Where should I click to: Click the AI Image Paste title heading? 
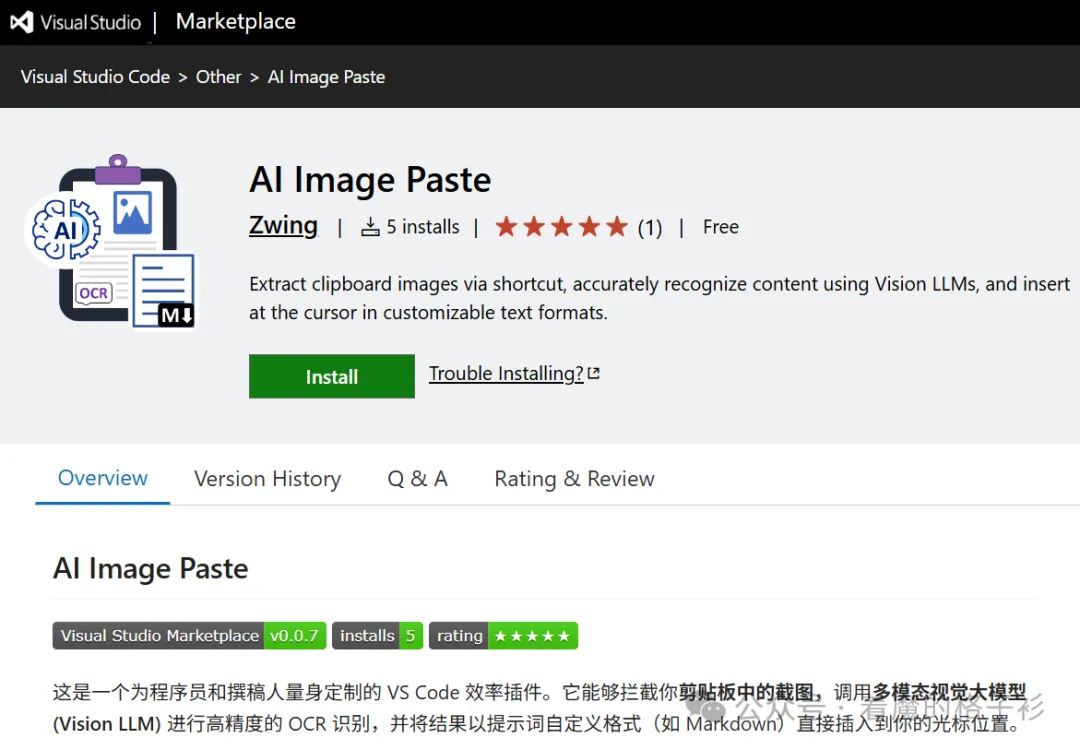370,180
